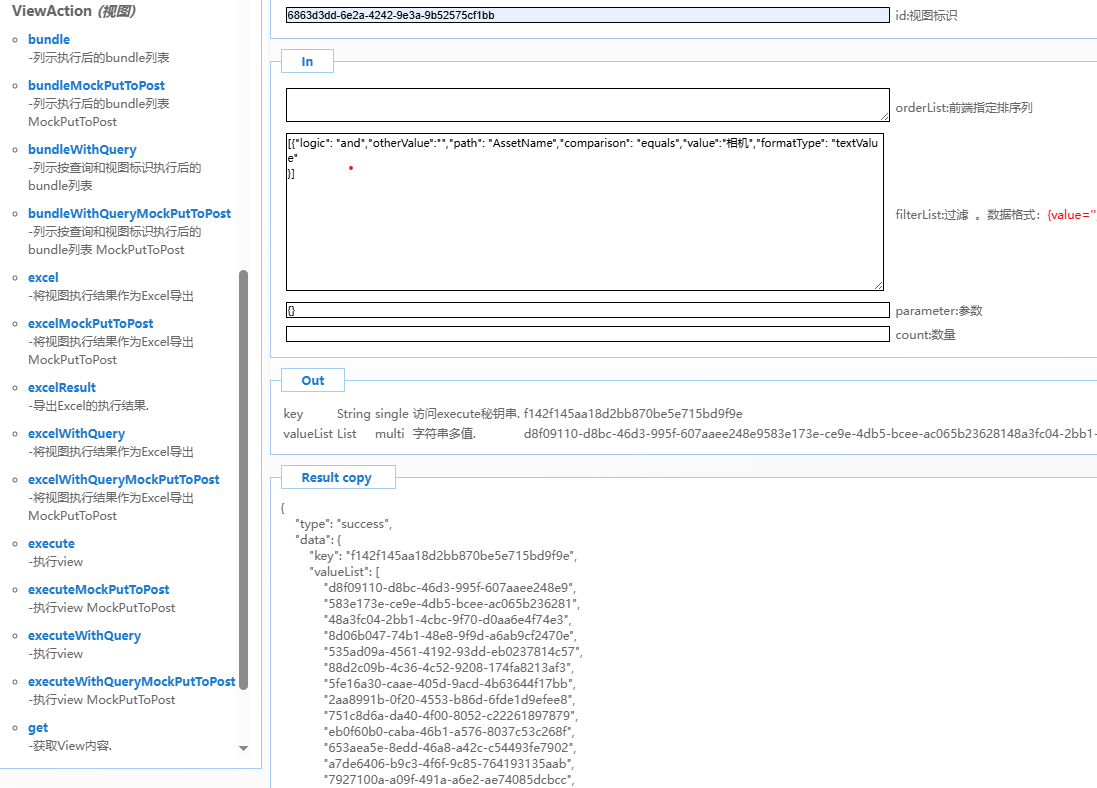Click into the orderList textarea

point(587,105)
